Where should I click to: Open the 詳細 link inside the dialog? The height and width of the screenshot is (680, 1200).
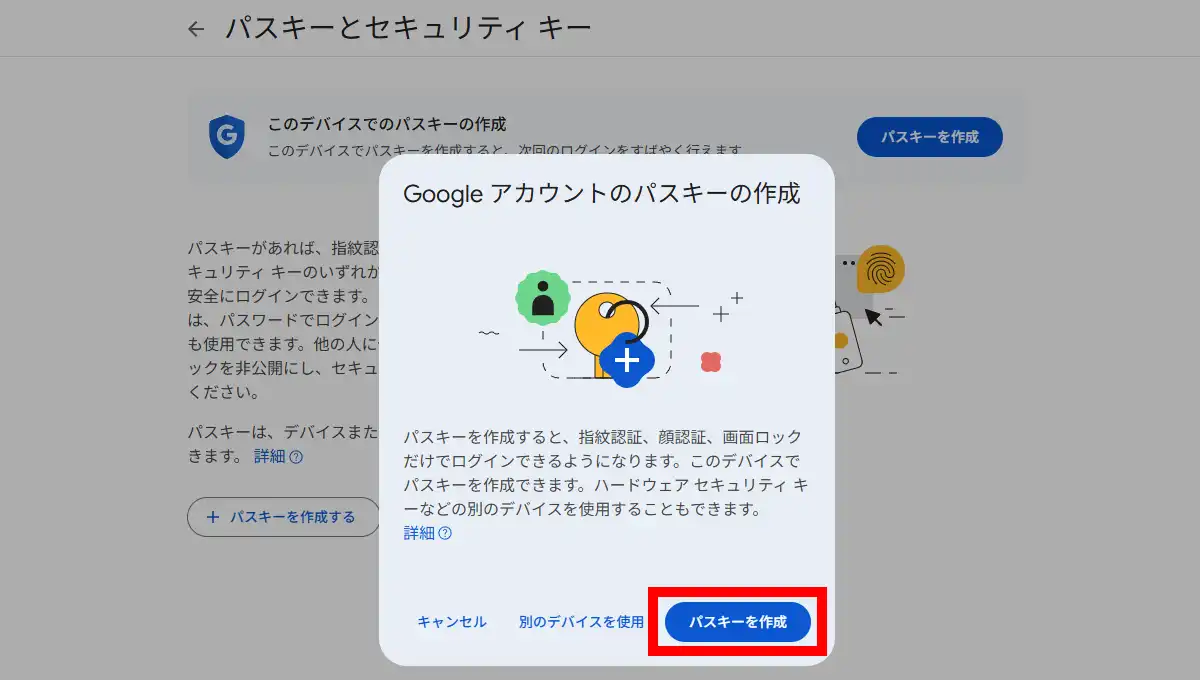[428, 533]
